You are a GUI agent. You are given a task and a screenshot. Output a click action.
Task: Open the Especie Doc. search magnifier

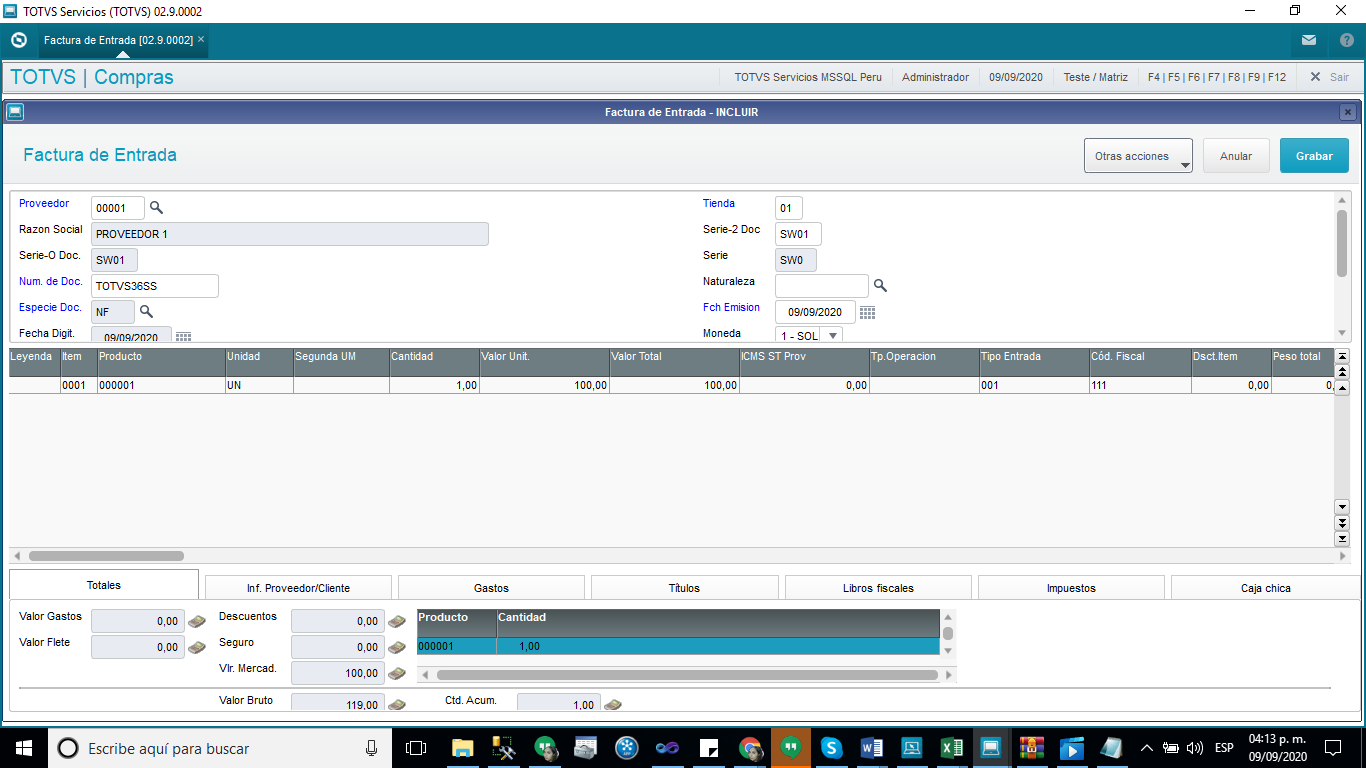coord(146,312)
